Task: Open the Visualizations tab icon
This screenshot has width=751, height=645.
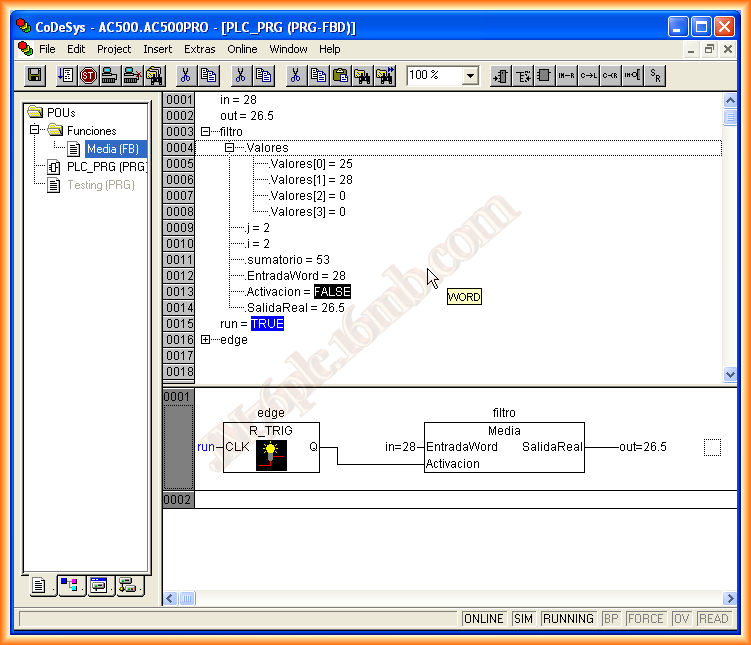Action: click(x=99, y=587)
